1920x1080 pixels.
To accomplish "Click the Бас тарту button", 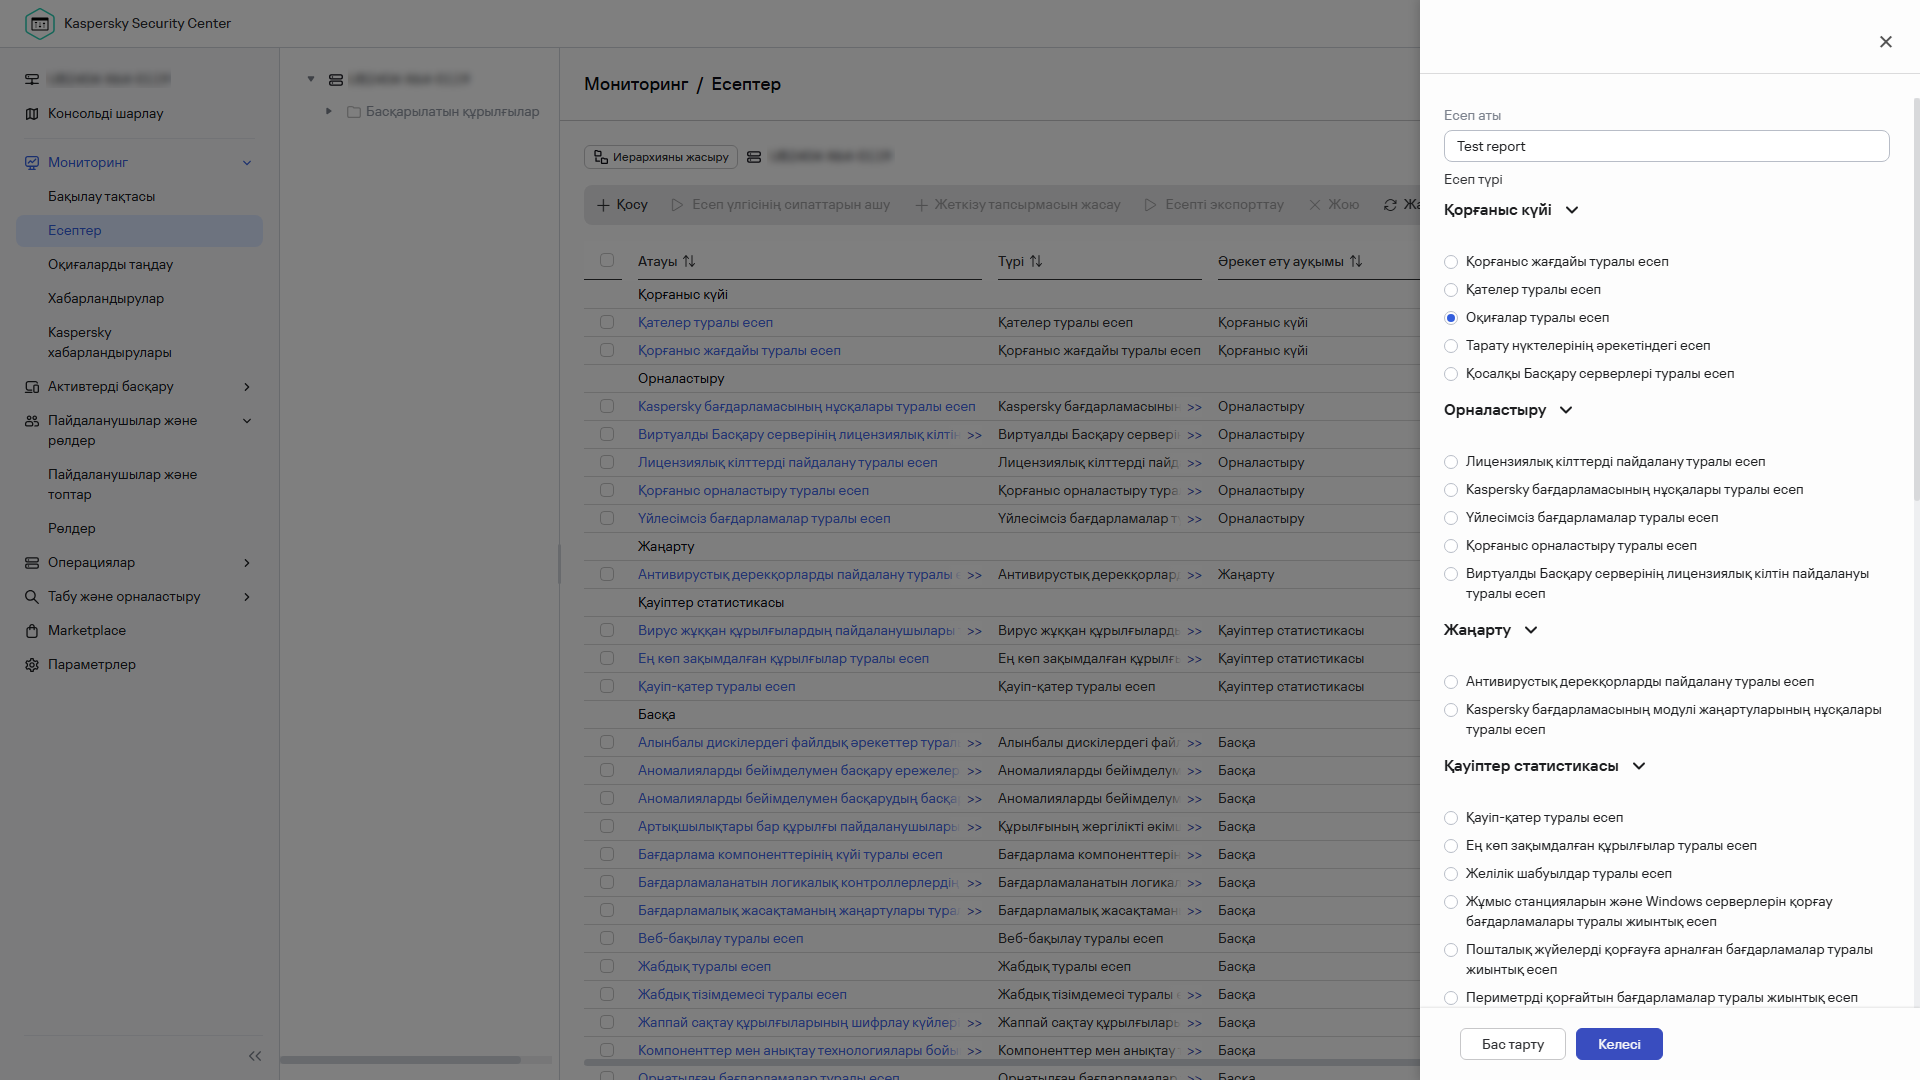I will [1512, 1044].
